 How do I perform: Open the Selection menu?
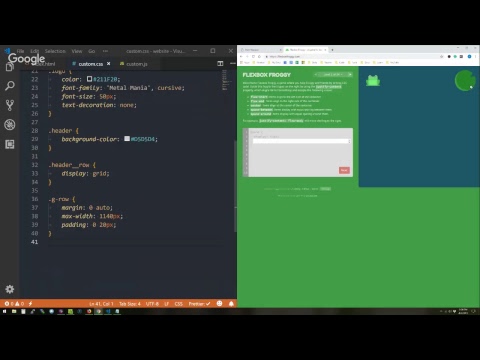(x=55, y=51)
